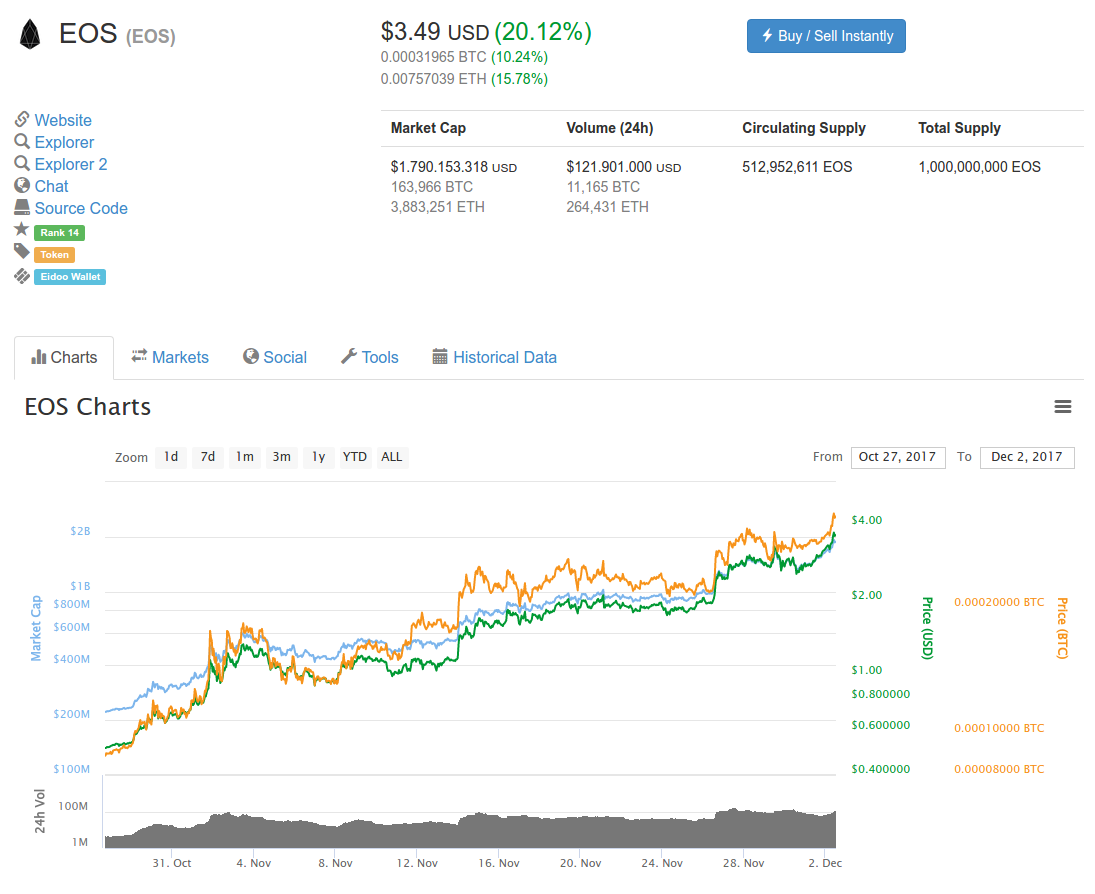Set chart zoom to 1m
The image size is (1095, 894).
point(244,457)
